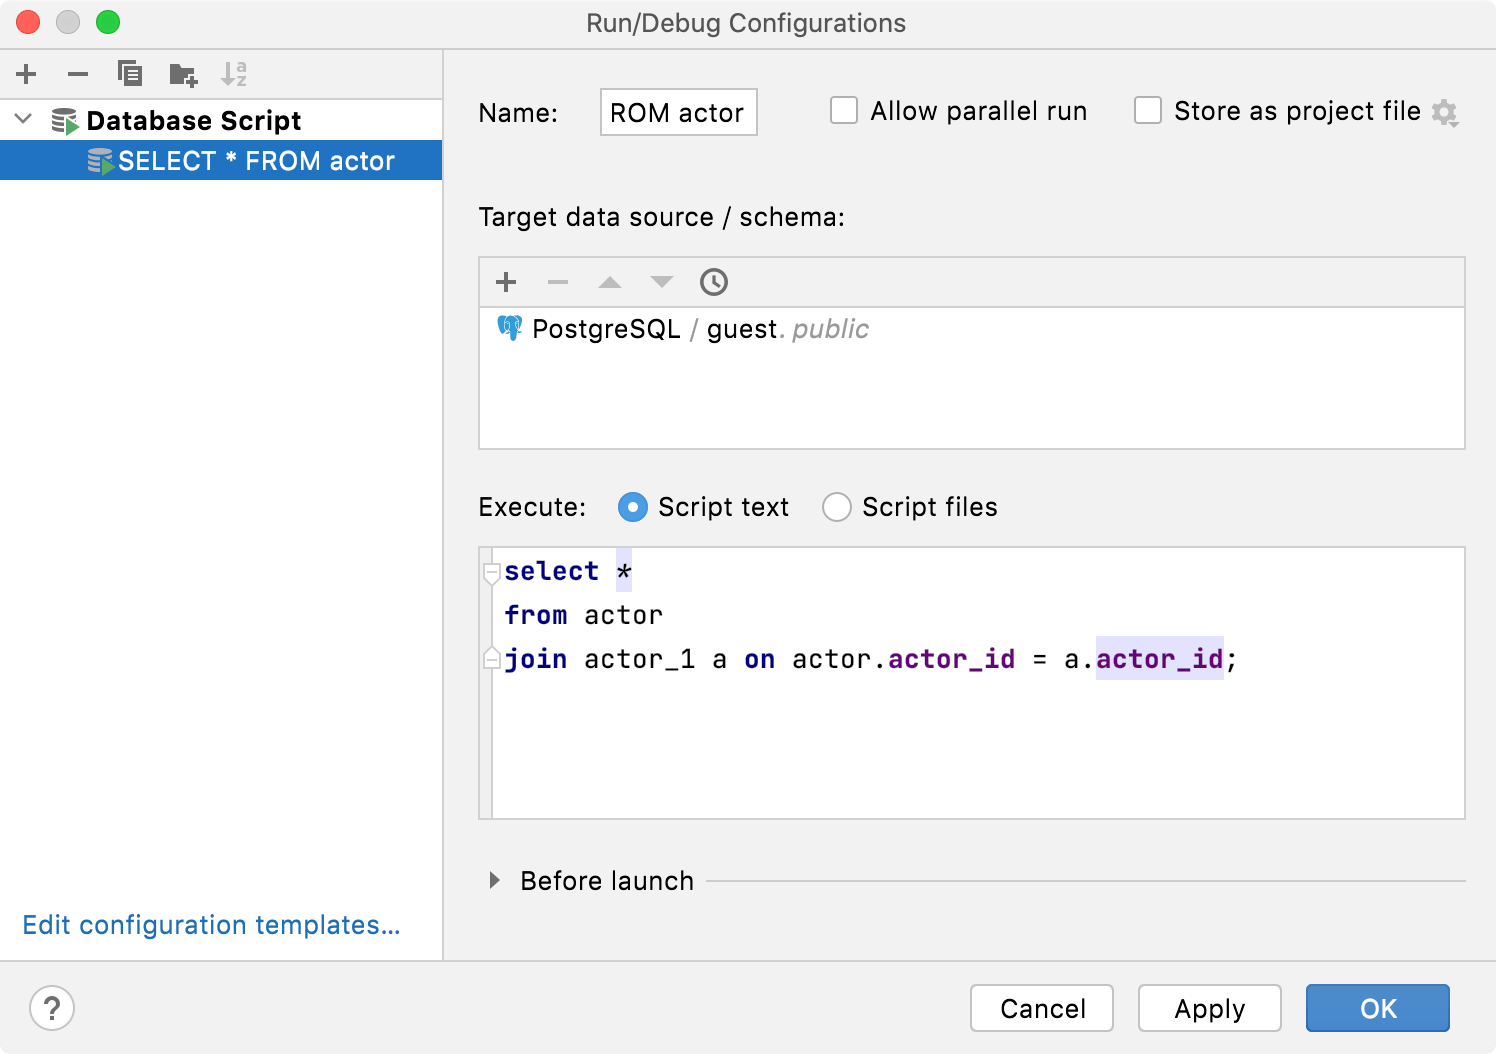
Task: Open project file storage settings gear
Action: click(1445, 112)
